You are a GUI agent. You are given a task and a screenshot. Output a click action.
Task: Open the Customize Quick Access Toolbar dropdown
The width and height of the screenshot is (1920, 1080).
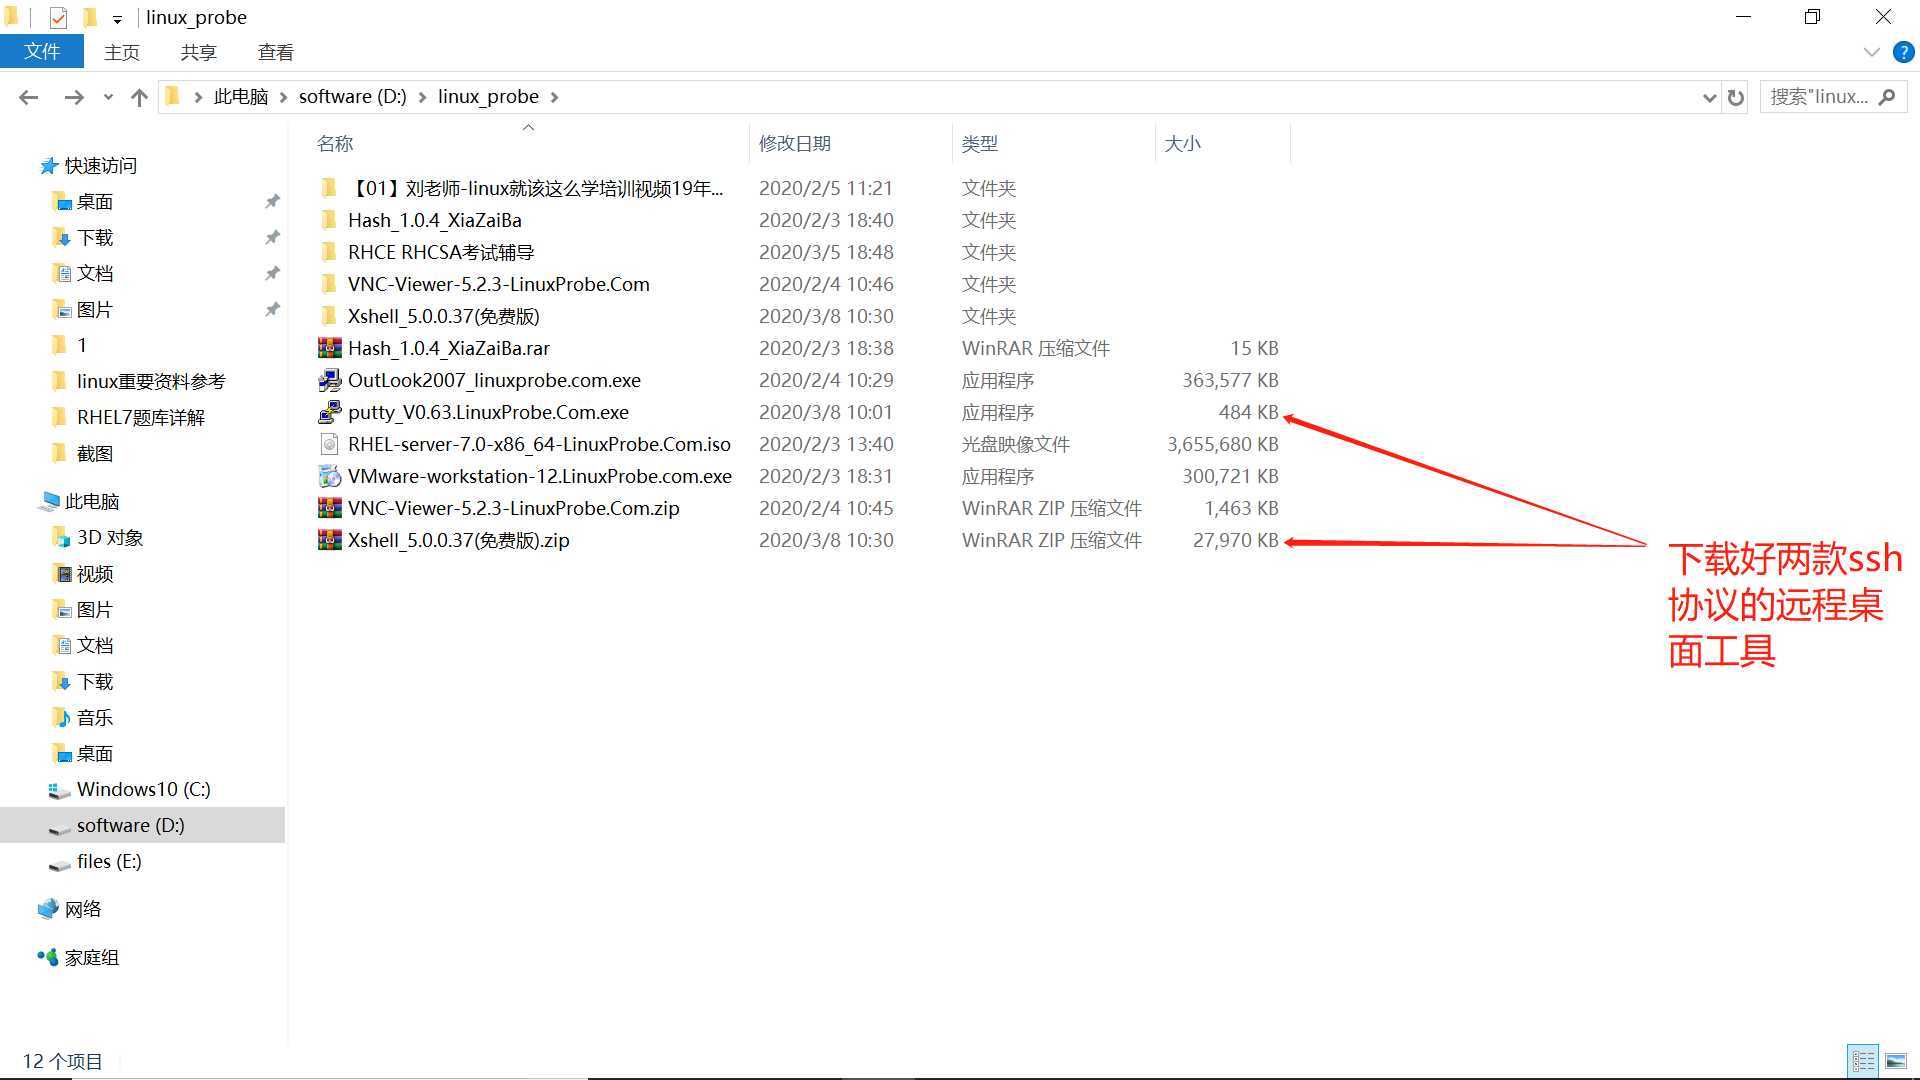click(117, 18)
